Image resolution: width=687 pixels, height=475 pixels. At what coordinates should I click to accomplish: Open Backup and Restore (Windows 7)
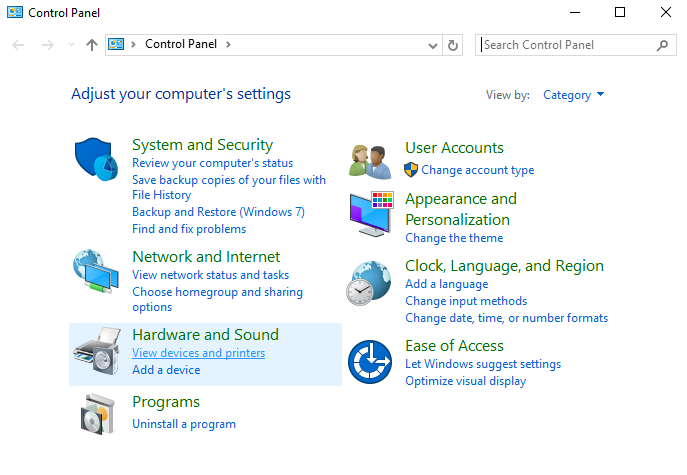pos(218,212)
